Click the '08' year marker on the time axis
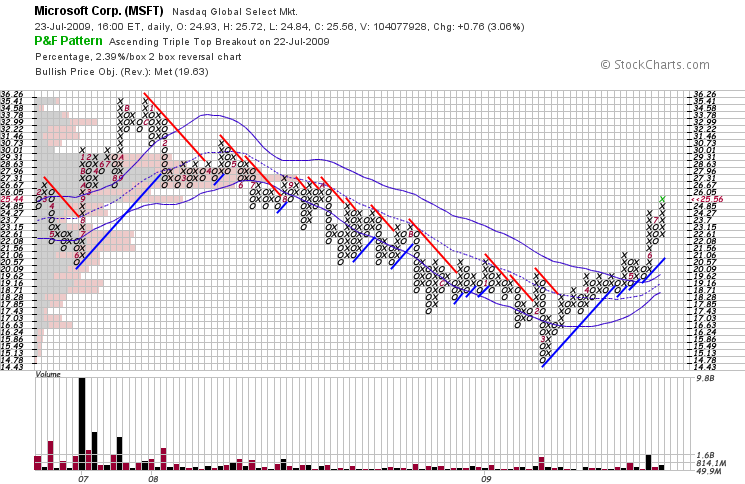The height and width of the screenshot is (484, 745). [153, 479]
